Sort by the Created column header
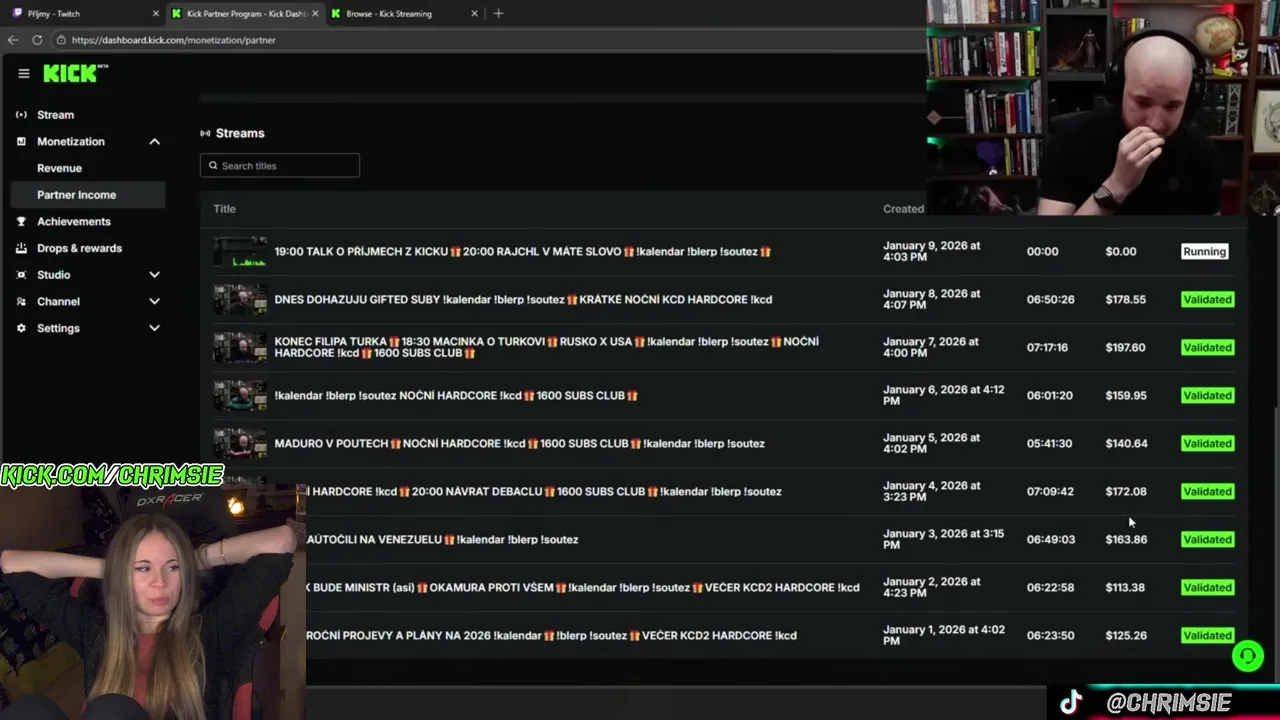The height and width of the screenshot is (720, 1280). click(903, 209)
